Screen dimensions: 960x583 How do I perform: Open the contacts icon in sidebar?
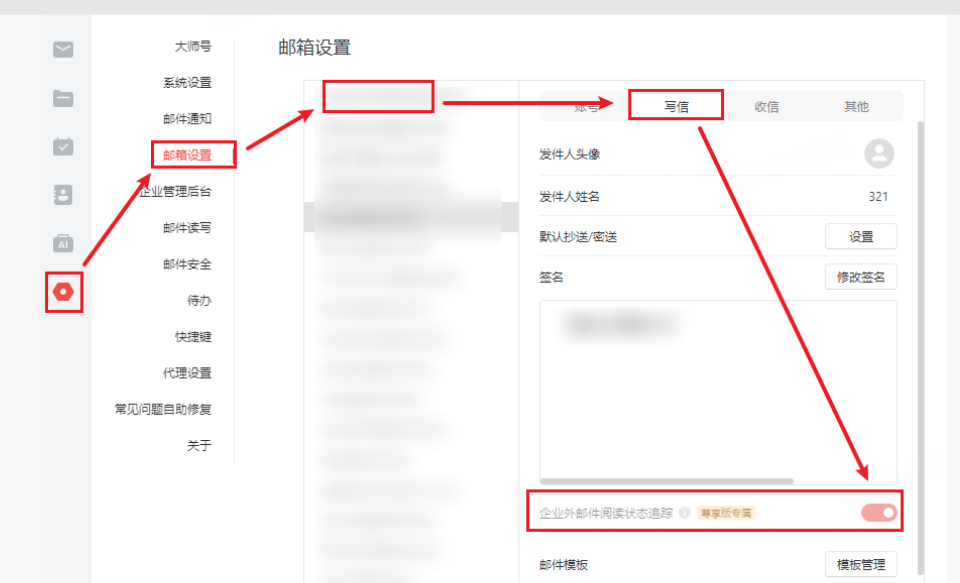(63, 195)
